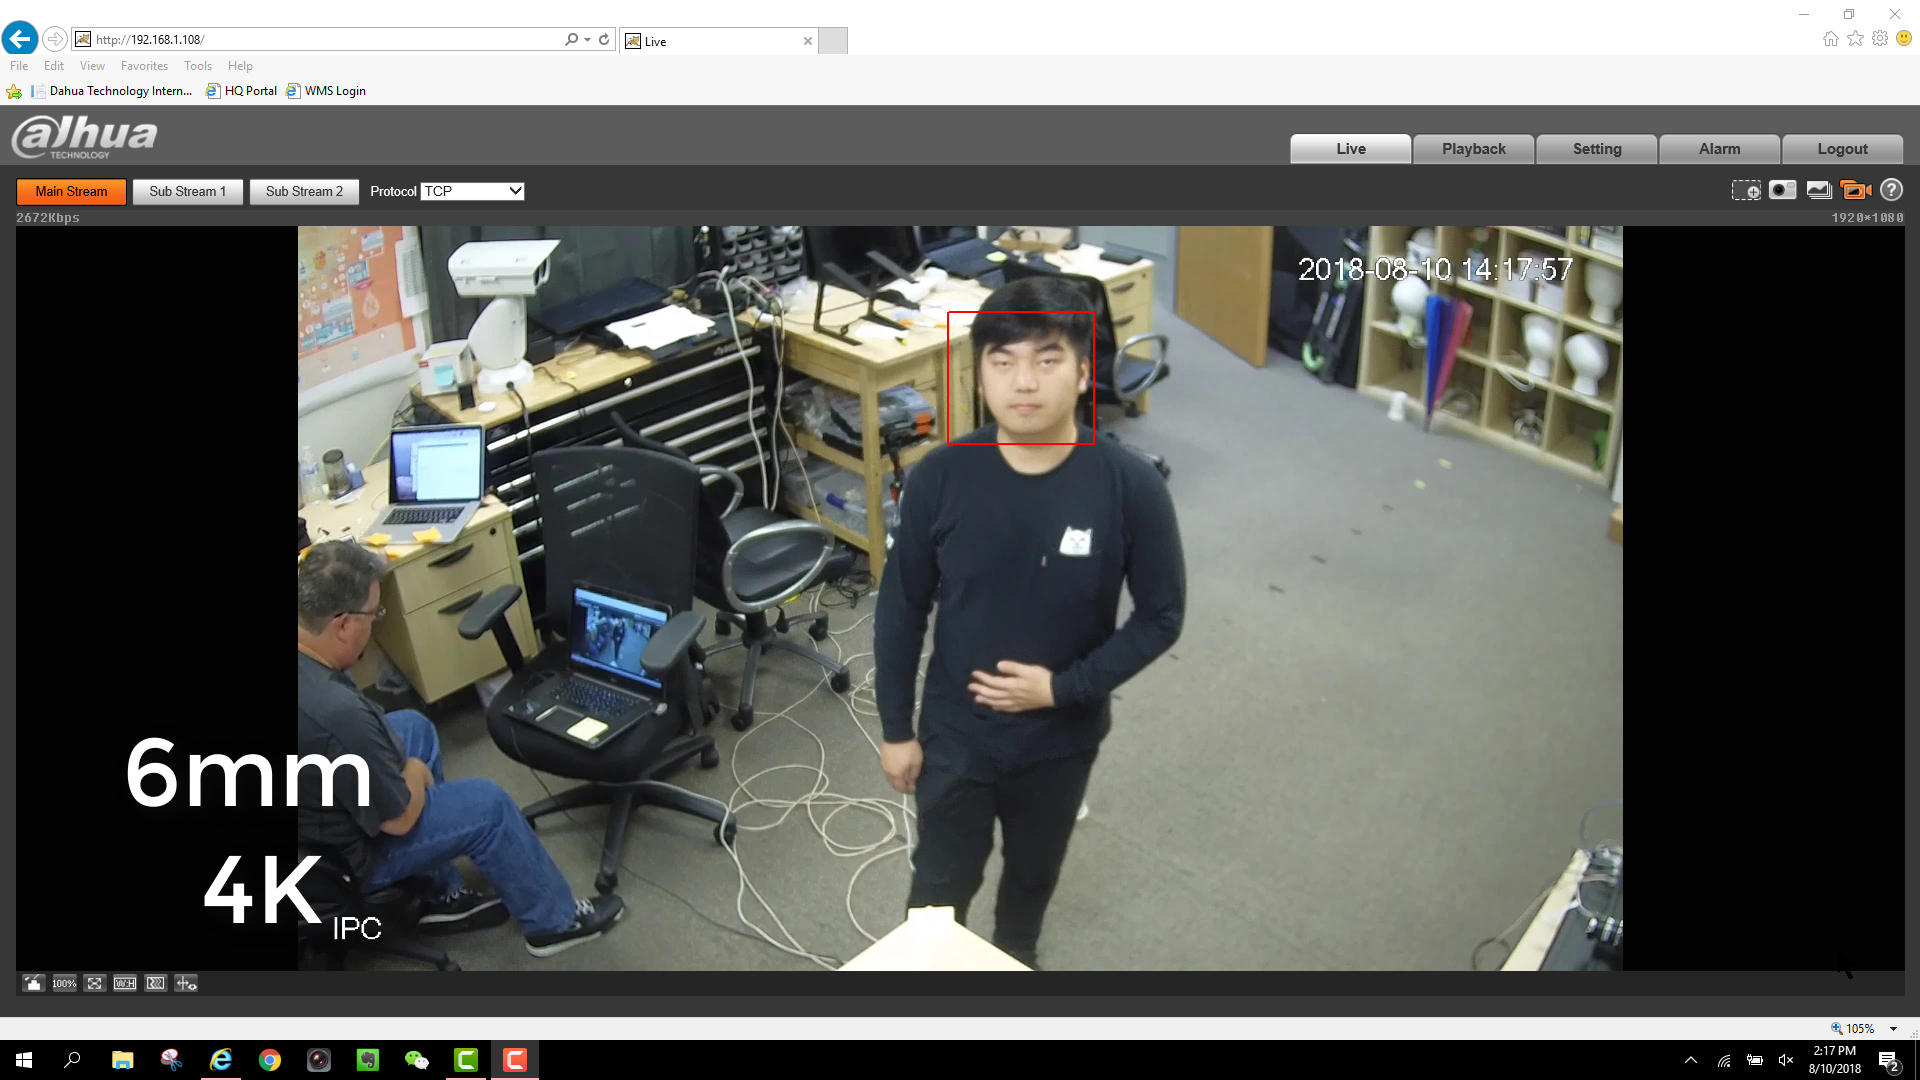Click the Logout button

pos(1841,148)
